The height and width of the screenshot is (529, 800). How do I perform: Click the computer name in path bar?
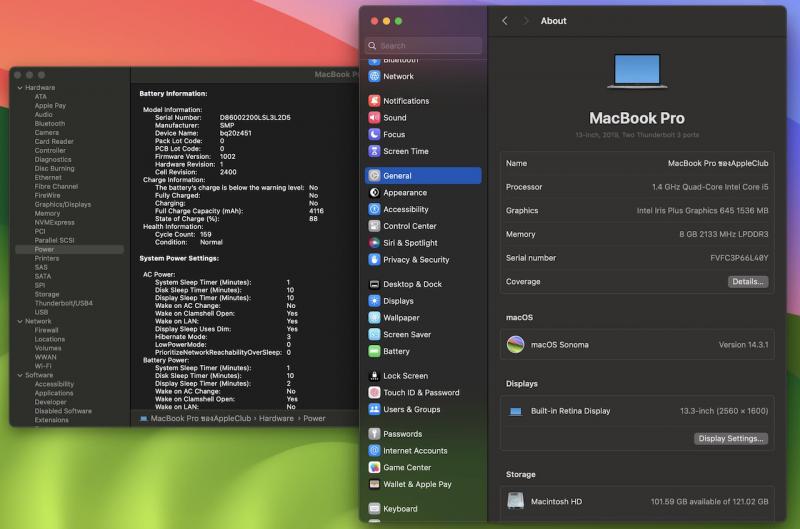click(x=201, y=418)
